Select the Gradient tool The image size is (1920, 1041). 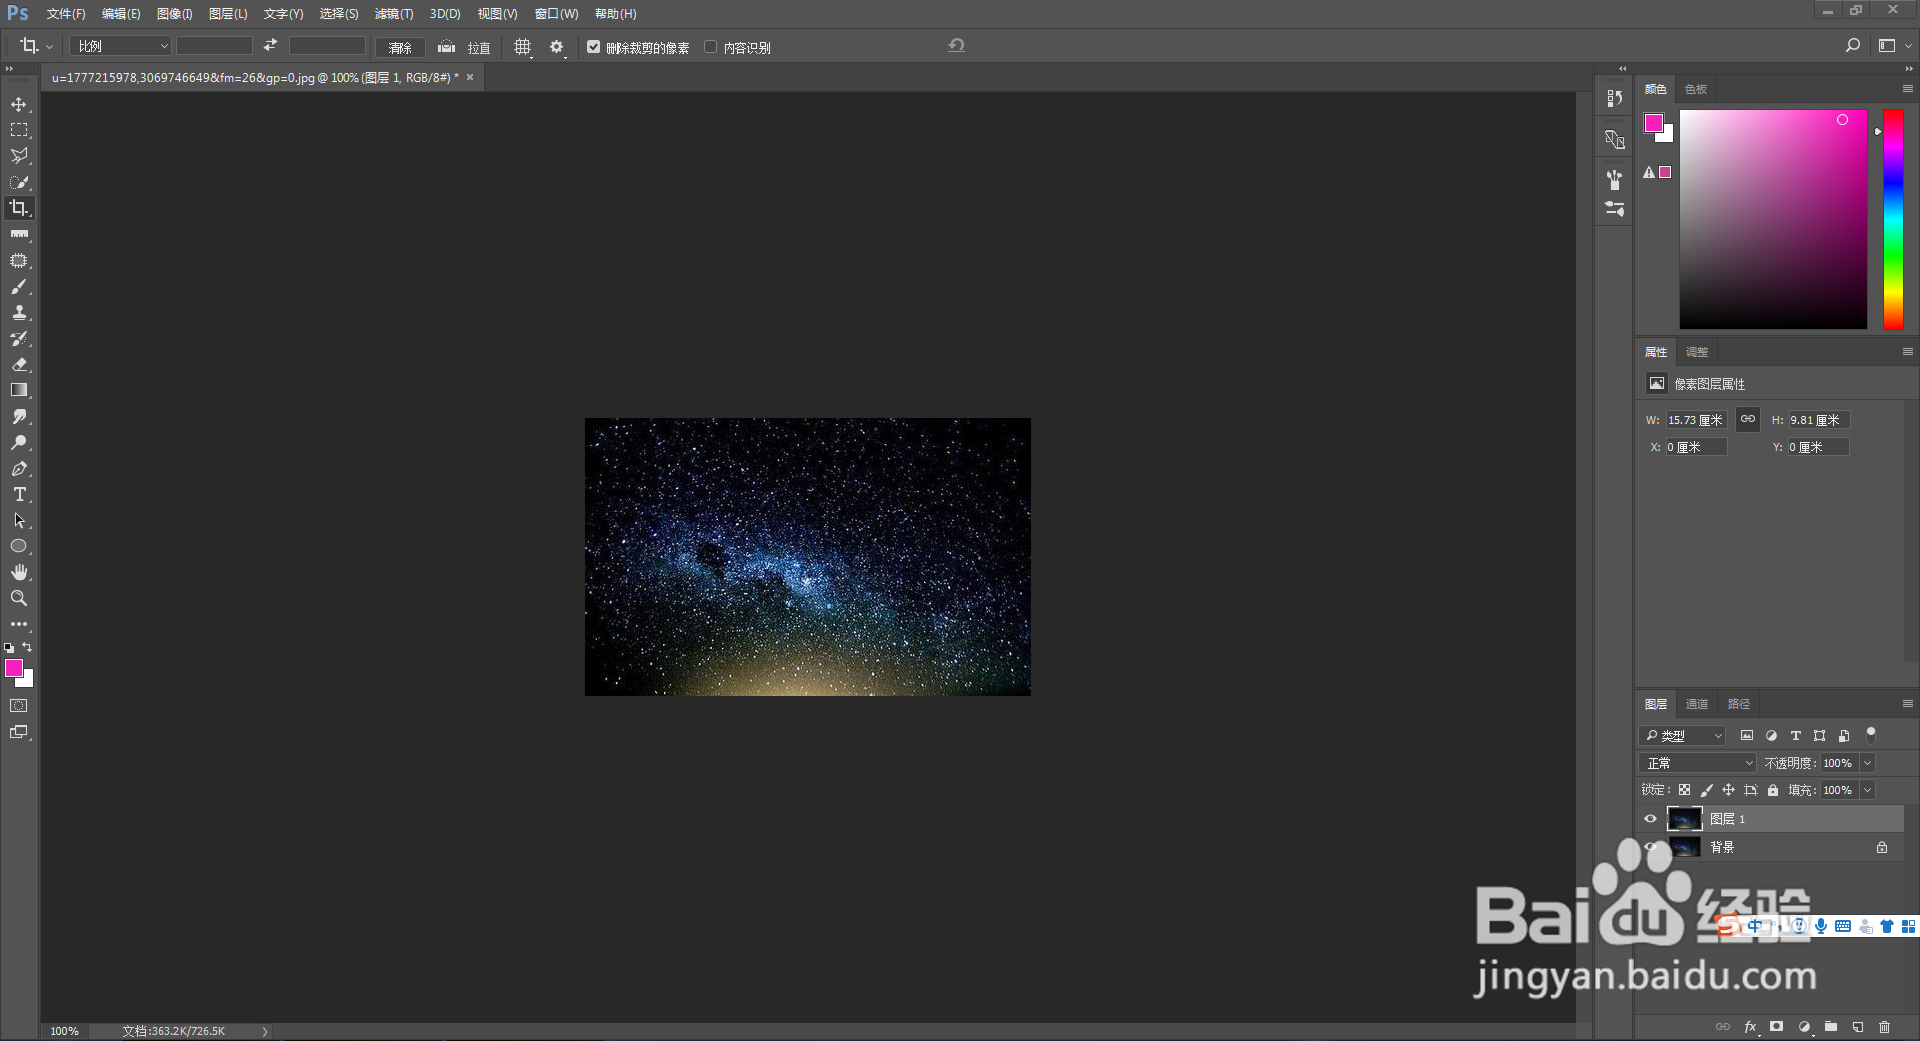click(19, 391)
